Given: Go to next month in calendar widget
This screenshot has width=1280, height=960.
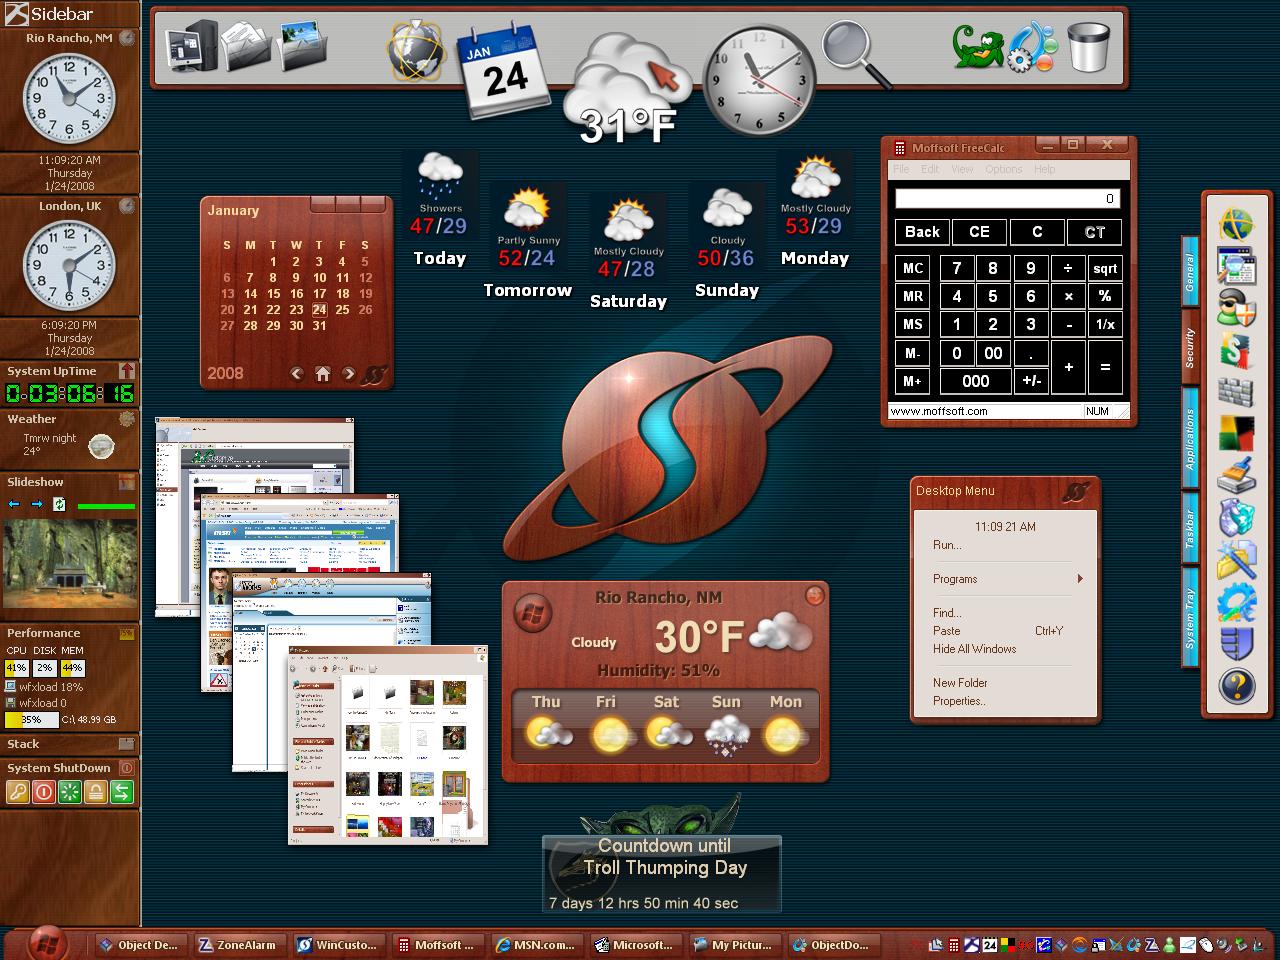Looking at the screenshot, I should [x=348, y=374].
